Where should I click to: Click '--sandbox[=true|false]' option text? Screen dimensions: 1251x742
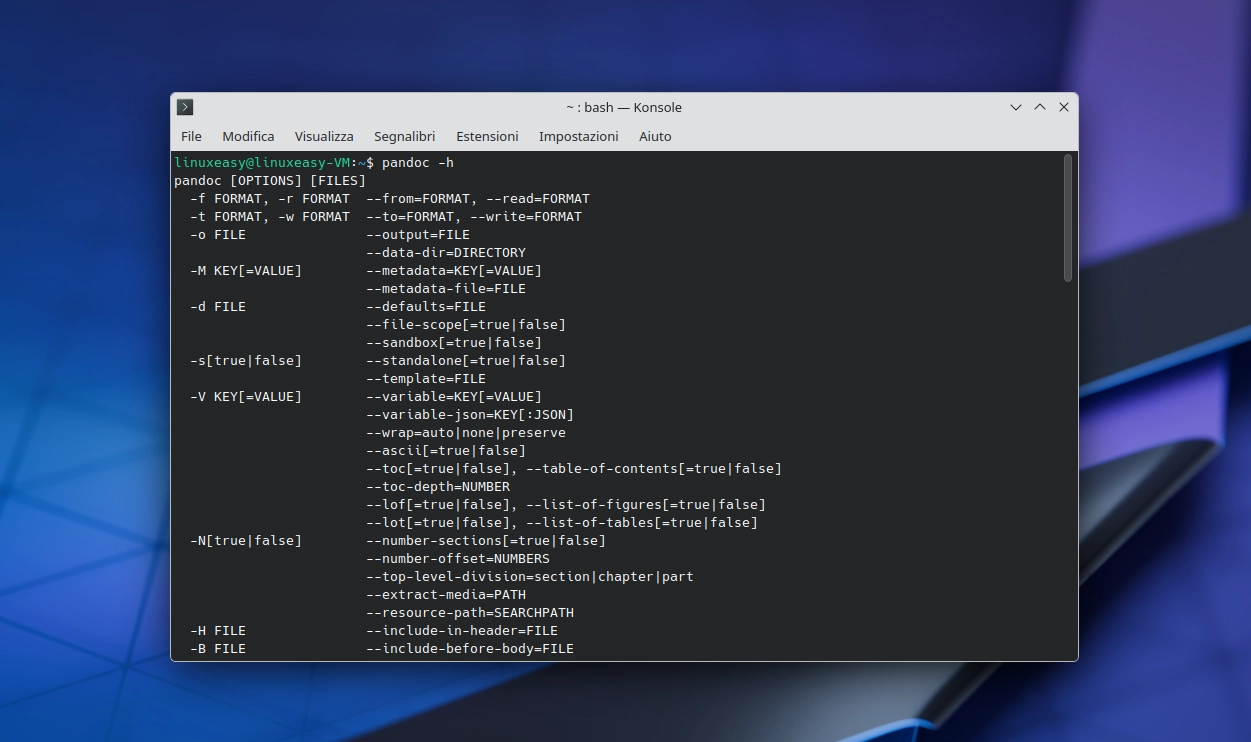pyautogui.click(x=454, y=342)
